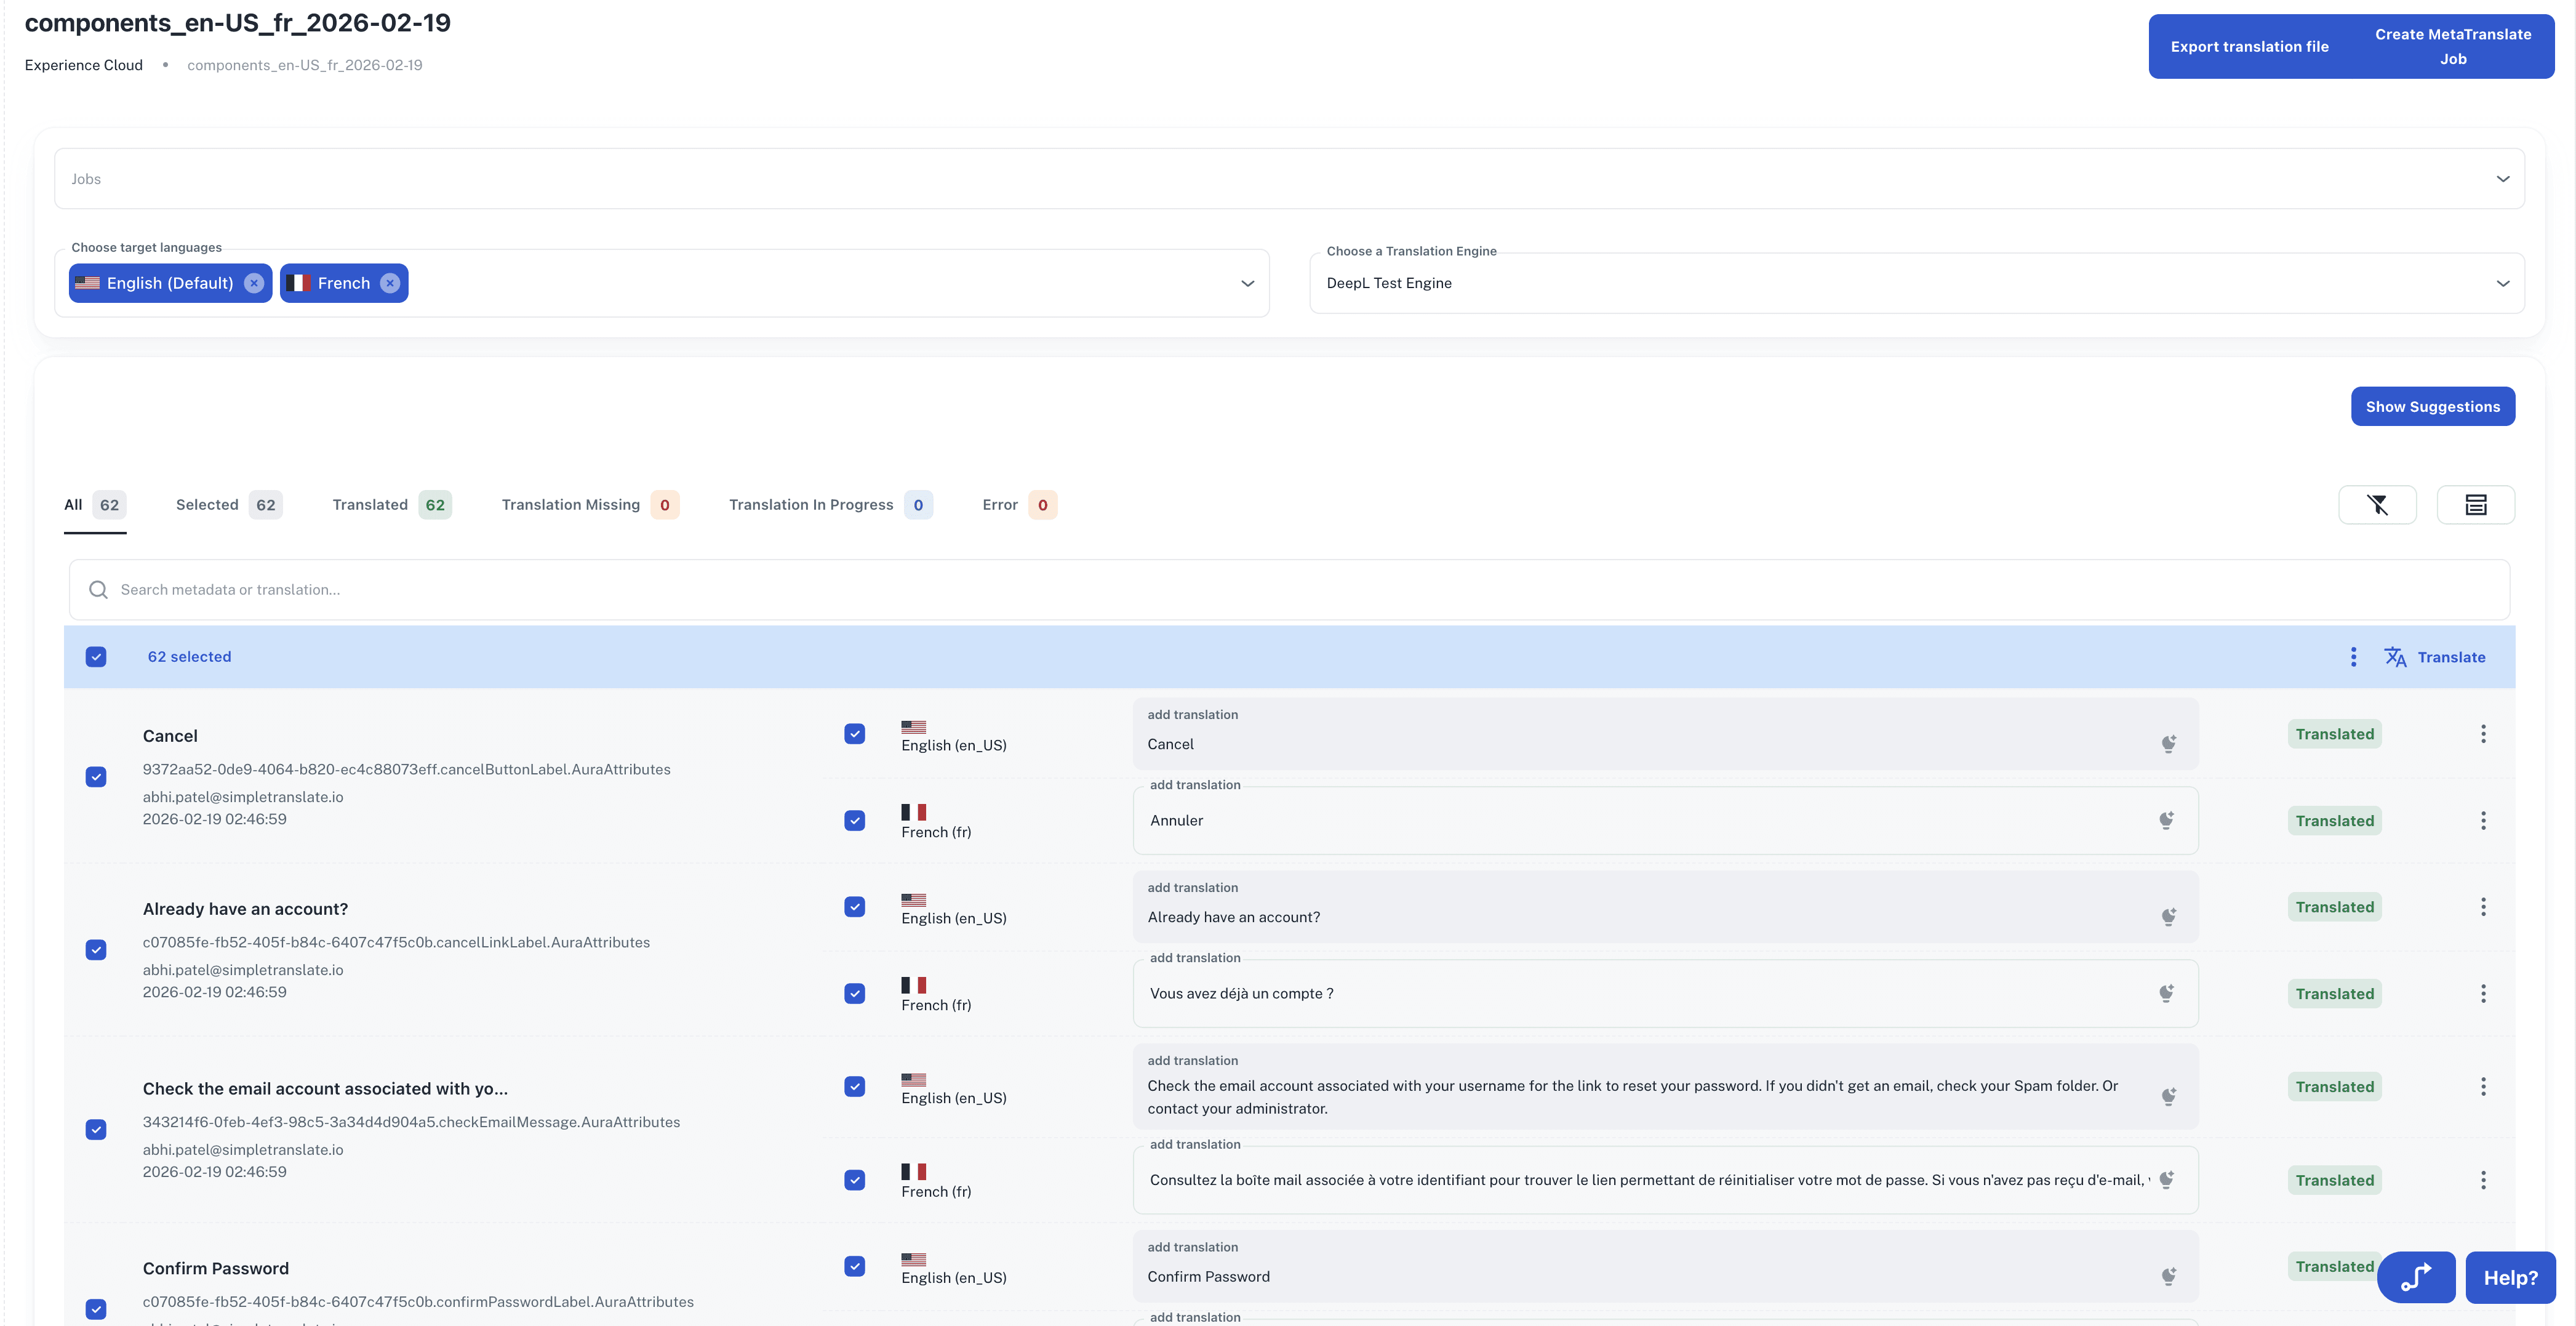Click suggestion icon in Confirm Password field

click(x=2168, y=1277)
